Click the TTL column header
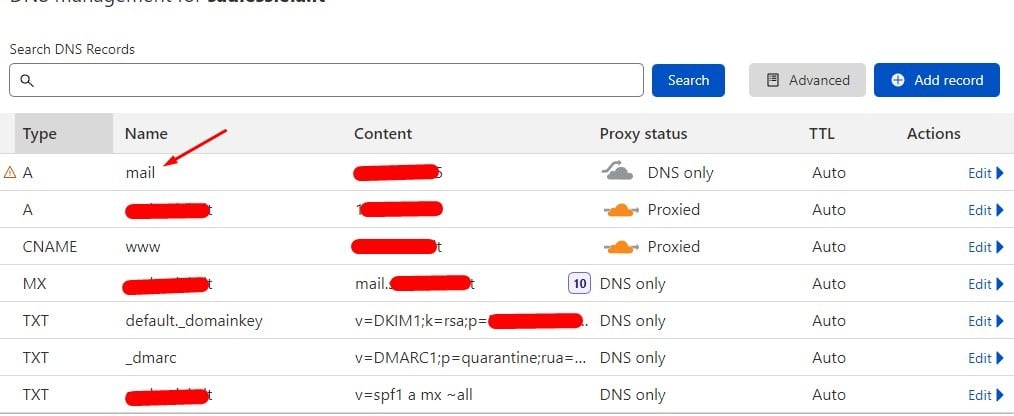This screenshot has height=416, width=1014. coord(821,134)
